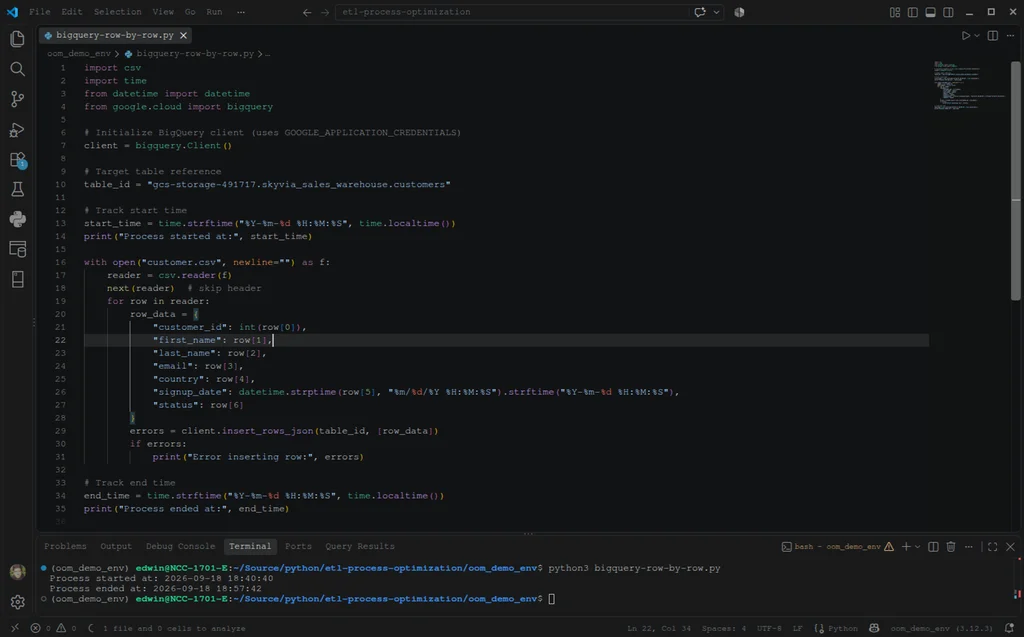Expand the oom_demo_env breadcrumb folder
Image resolution: width=1024 pixels, height=637 pixels.
coord(79,54)
